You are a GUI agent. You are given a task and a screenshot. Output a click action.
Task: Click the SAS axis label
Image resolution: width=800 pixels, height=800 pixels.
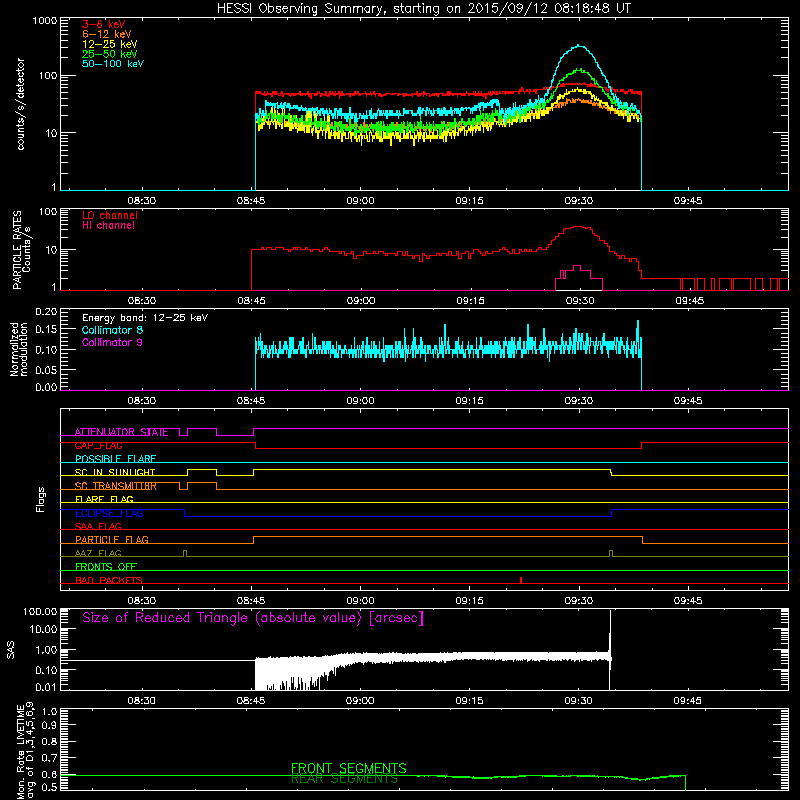[11, 650]
